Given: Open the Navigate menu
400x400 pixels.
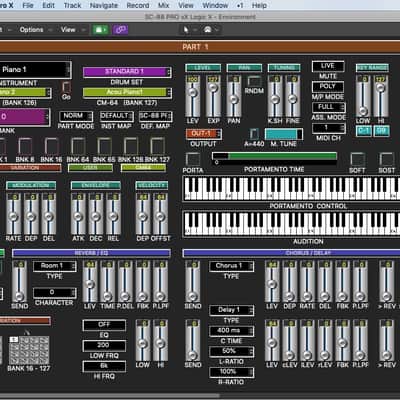Looking at the screenshot, I should point(104,5).
